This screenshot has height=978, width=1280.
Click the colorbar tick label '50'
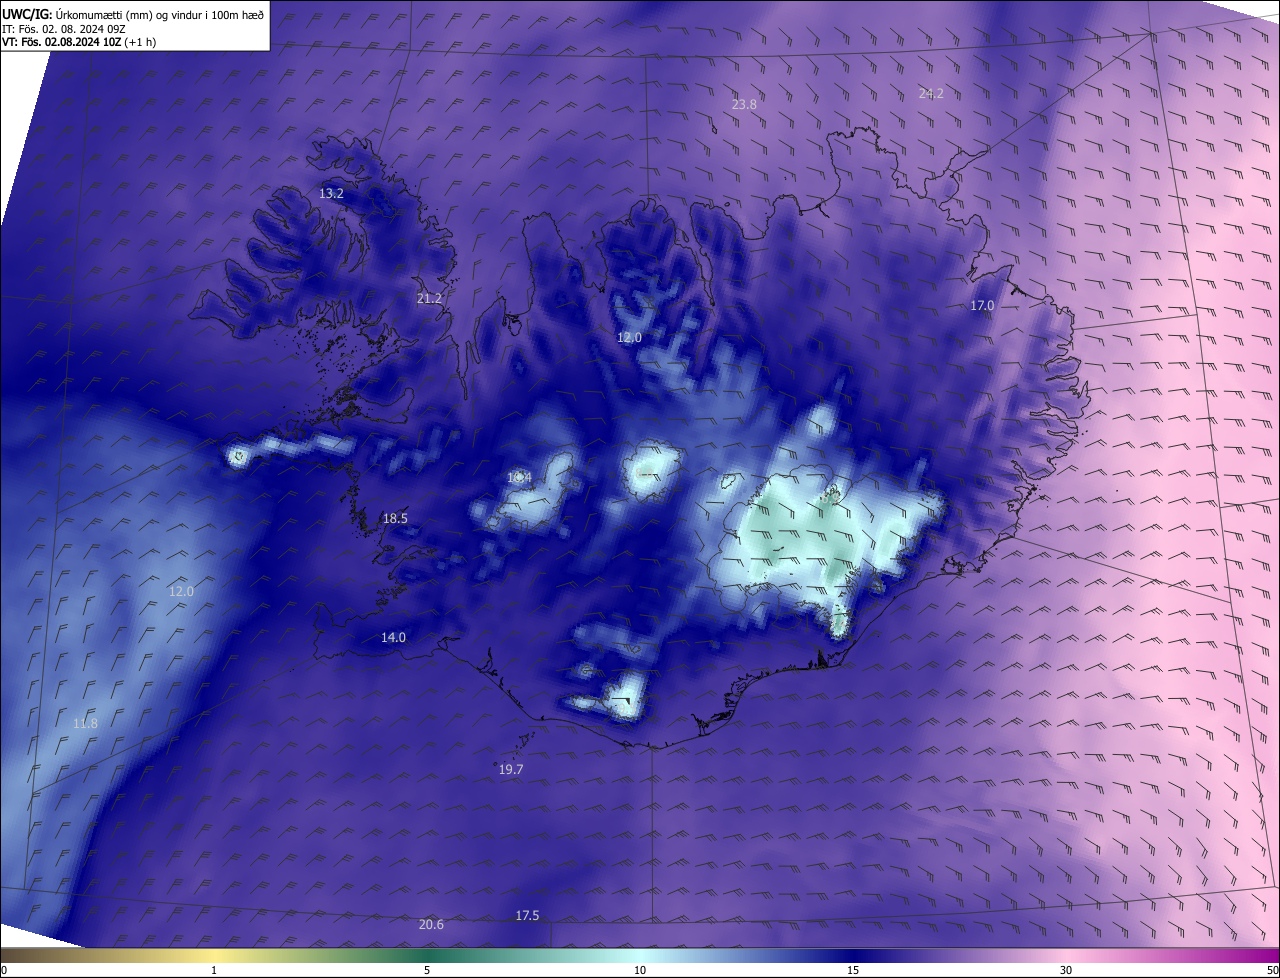click(x=1272, y=970)
